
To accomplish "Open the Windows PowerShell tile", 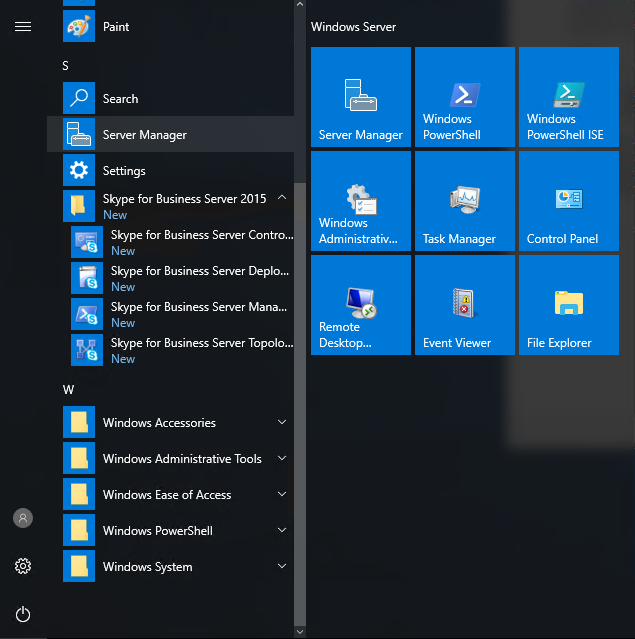I will click(465, 97).
